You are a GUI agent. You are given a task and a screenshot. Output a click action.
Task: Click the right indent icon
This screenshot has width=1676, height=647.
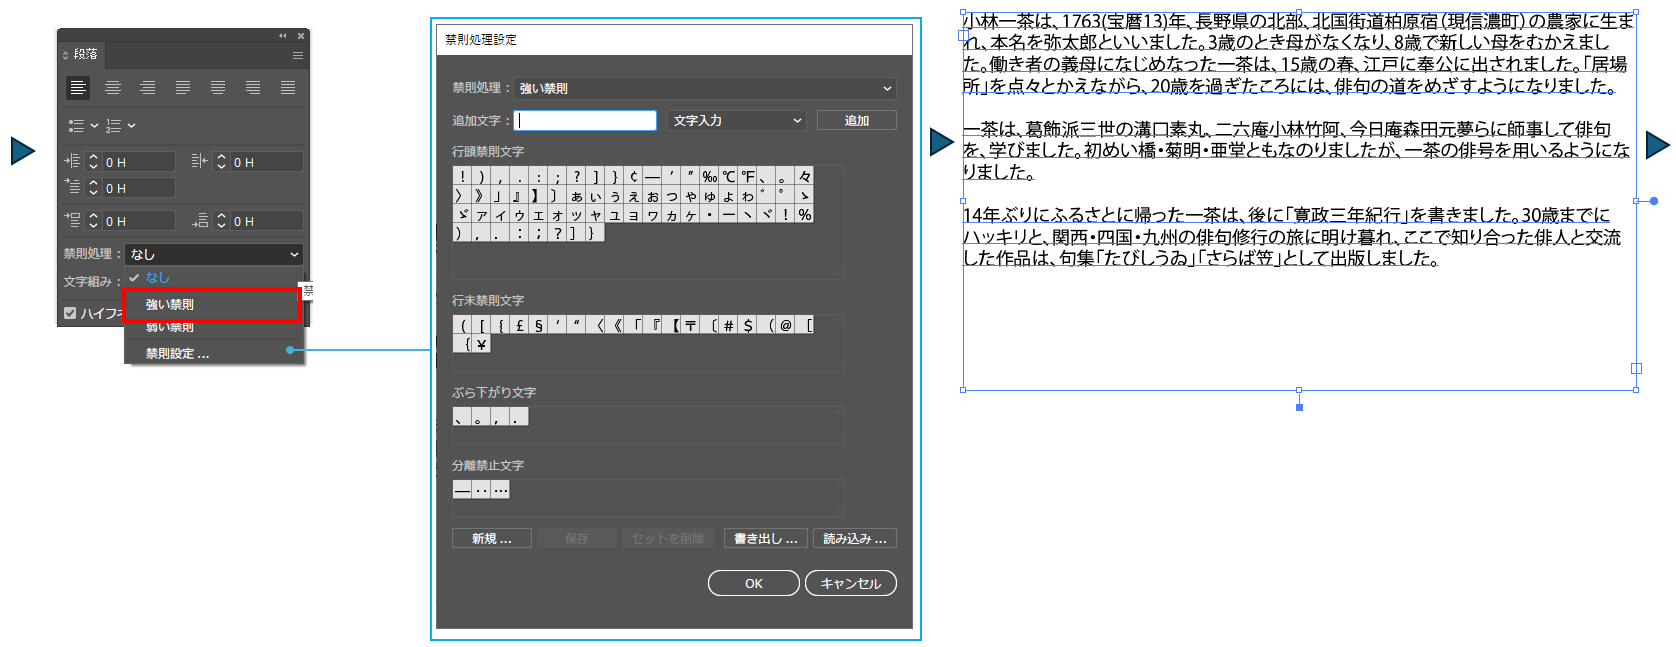coord(199,161)
